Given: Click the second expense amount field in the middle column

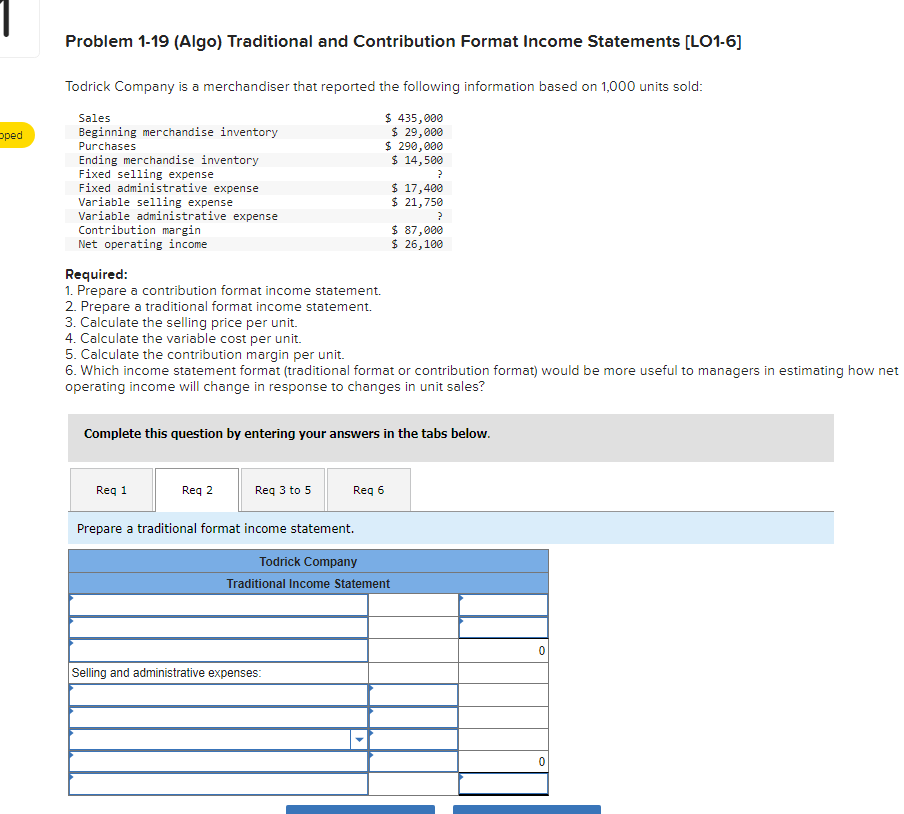Looking at the screenshot, I should point(413,718).
